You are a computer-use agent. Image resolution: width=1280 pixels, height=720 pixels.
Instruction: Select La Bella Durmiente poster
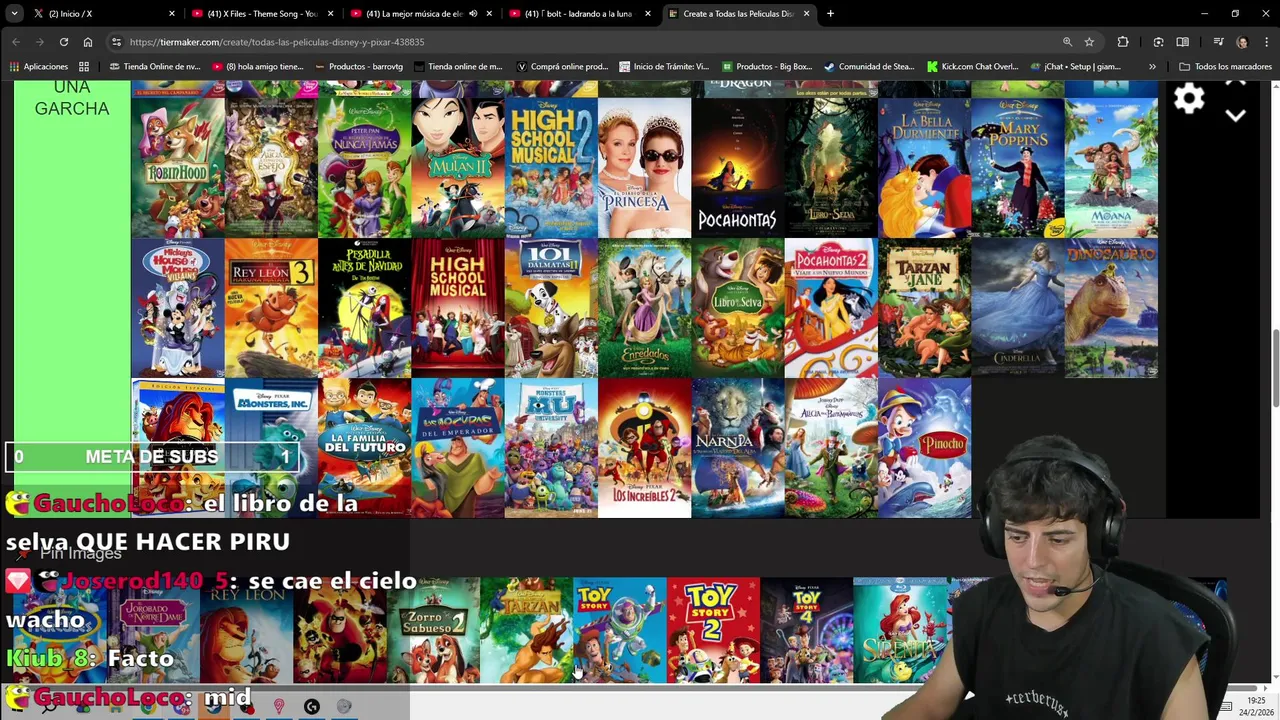(924, 167)
